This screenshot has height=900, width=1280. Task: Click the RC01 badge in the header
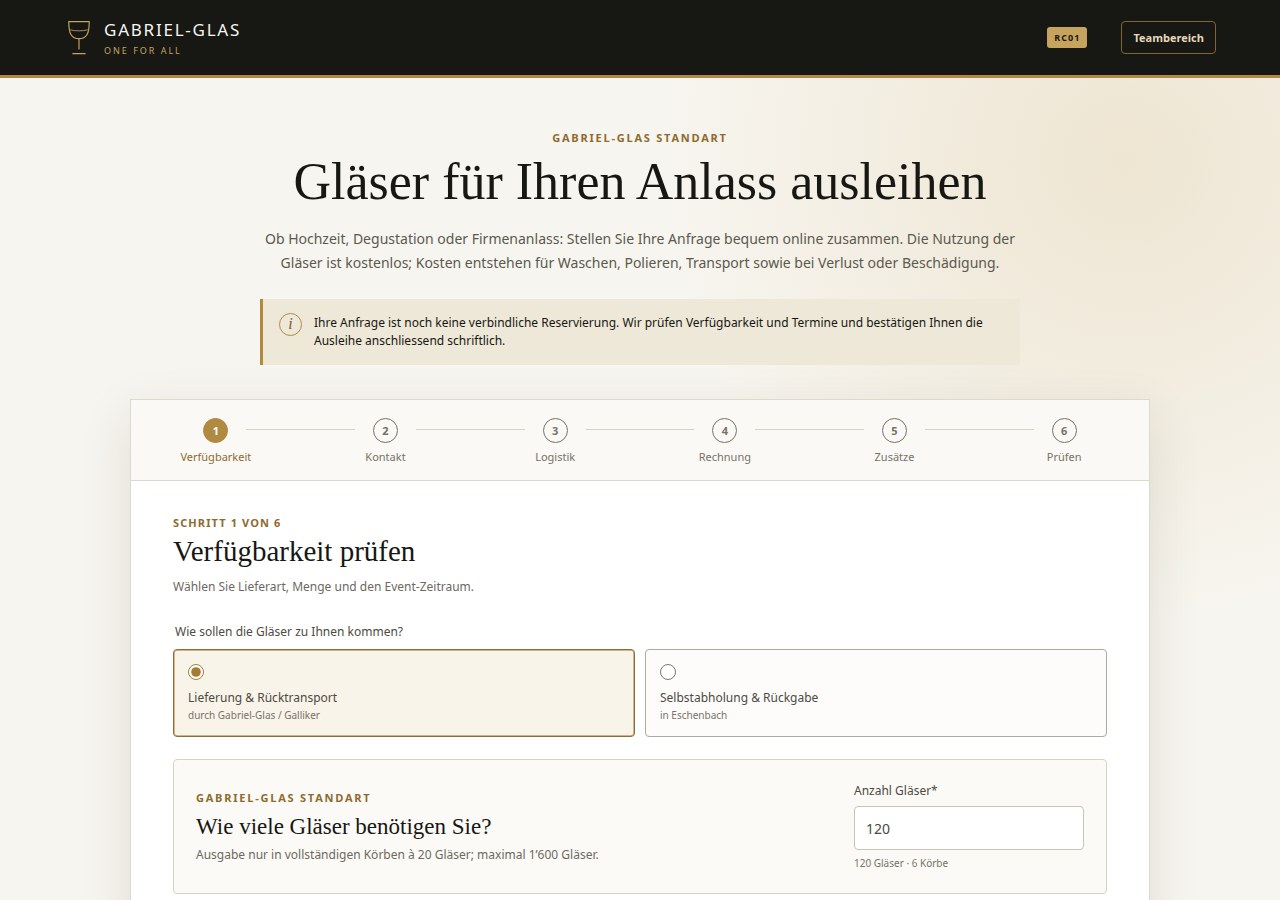coord(1066,38)
